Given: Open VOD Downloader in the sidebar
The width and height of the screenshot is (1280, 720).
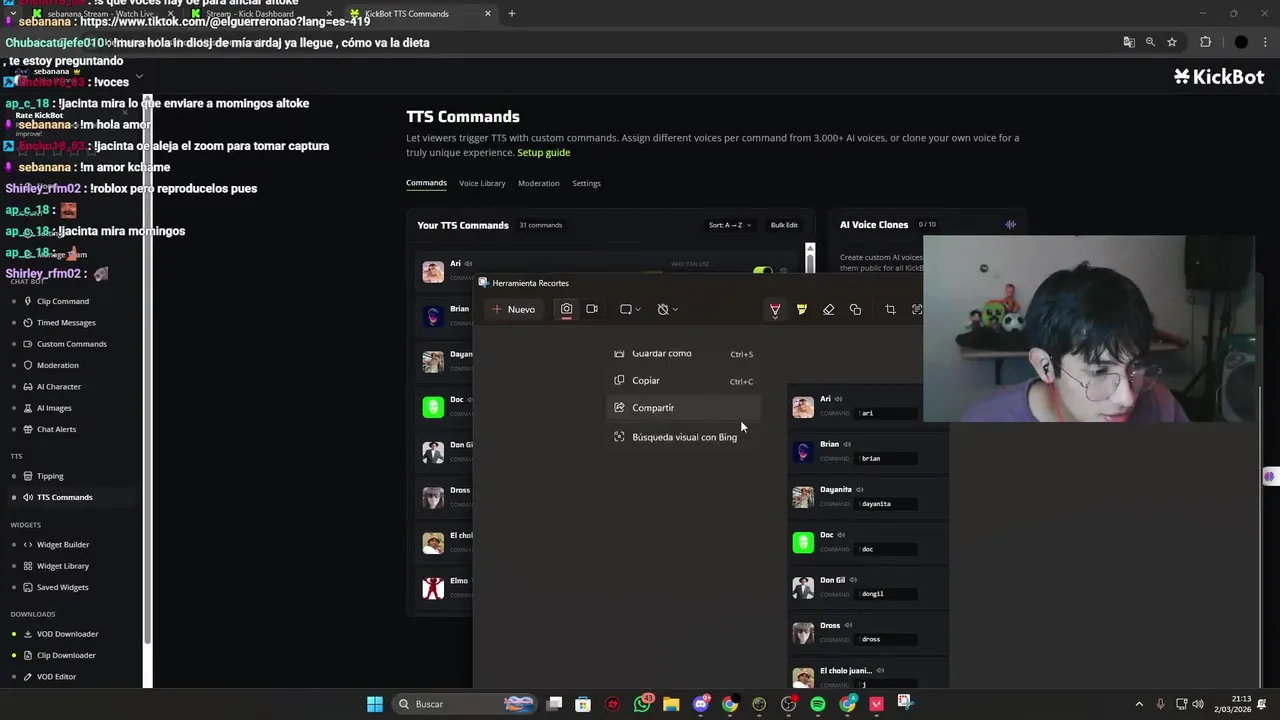Looking at the screenshot, I should tap(67, 634).
